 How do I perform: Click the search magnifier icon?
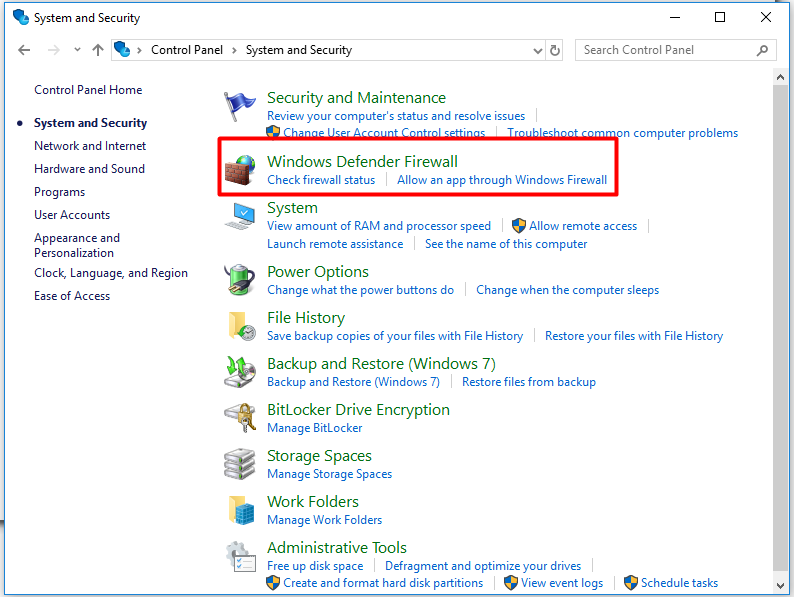(763, 50)
